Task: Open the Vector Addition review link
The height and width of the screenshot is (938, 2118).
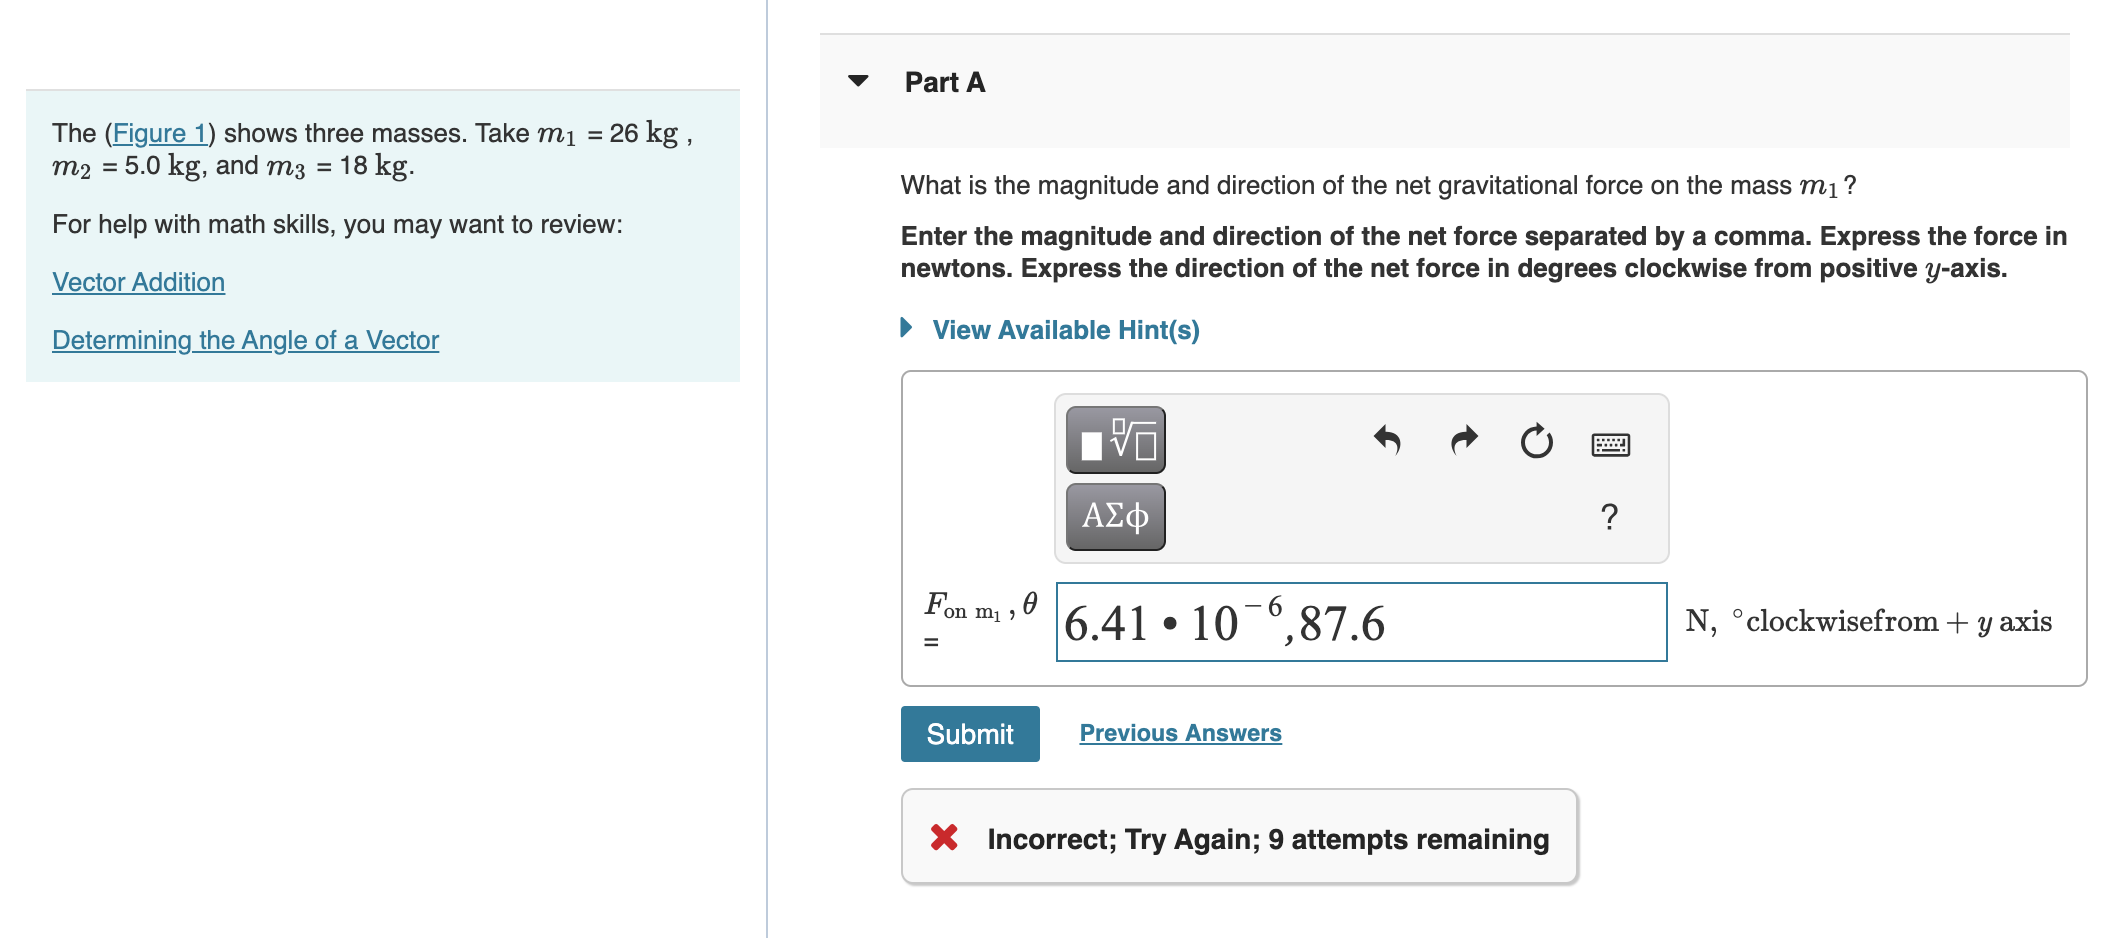Action: pyautogui.click(x=138, y=281)
